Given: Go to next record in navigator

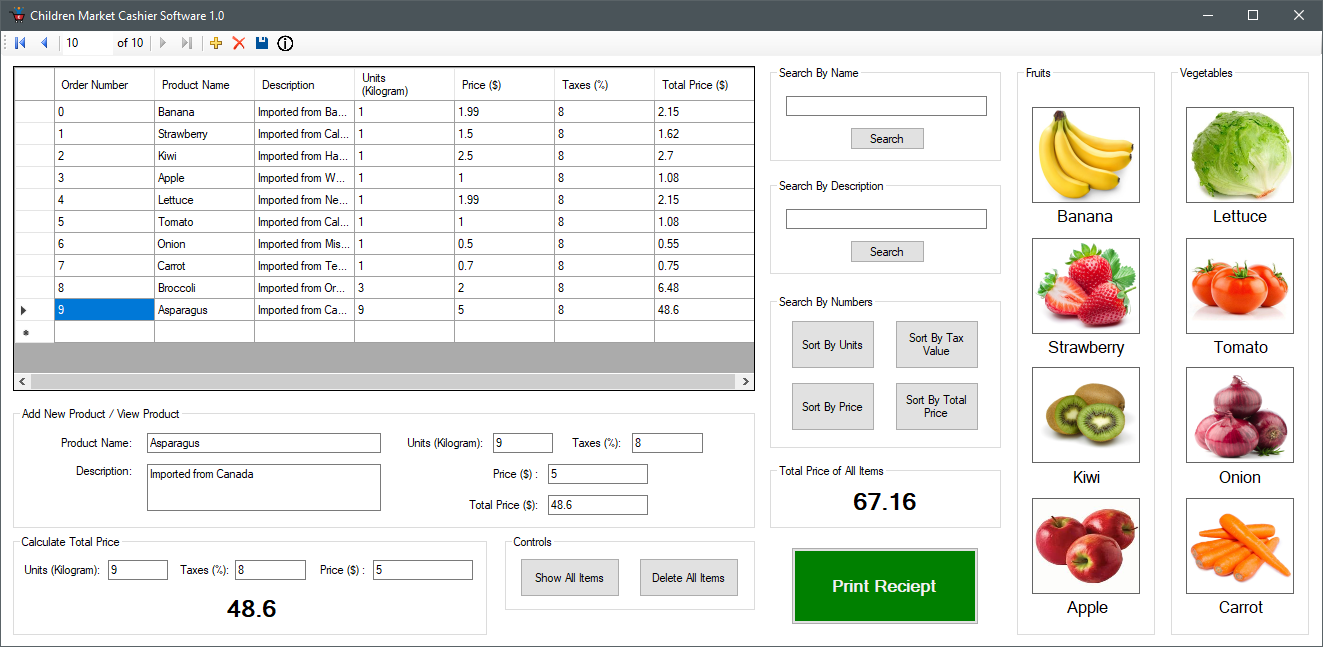Looking at the screenshot, I should [163, 43].
